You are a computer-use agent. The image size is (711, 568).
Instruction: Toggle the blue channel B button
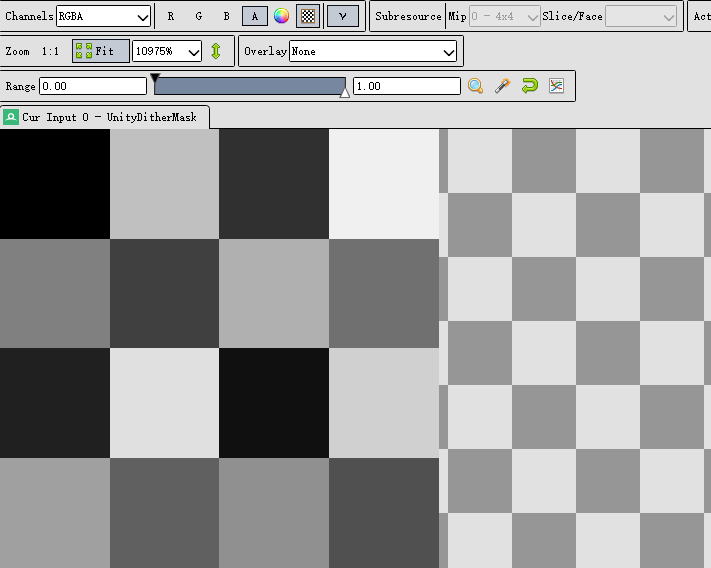226,16
